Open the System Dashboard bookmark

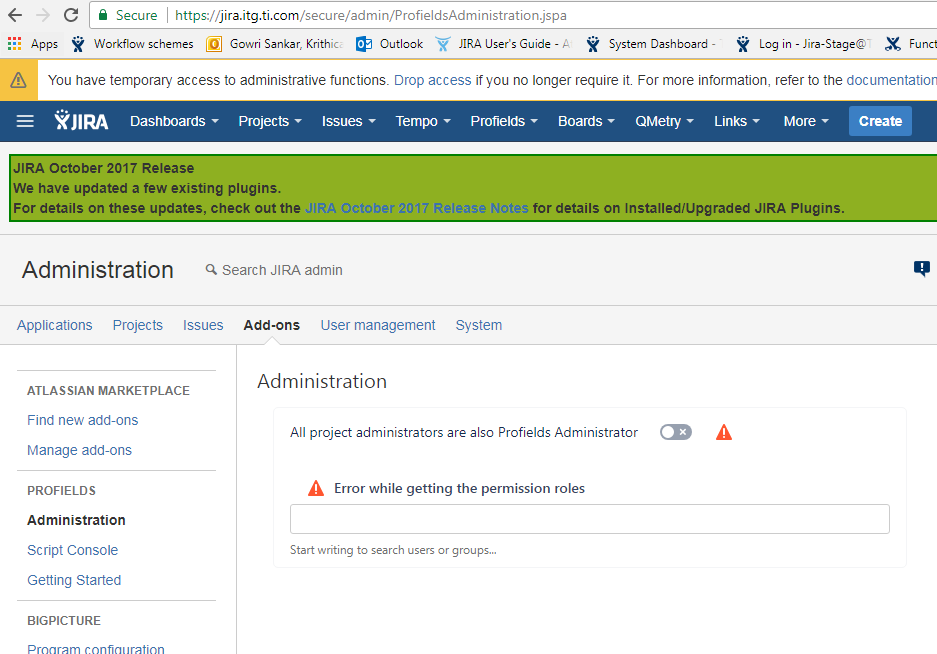pos(654,44)
